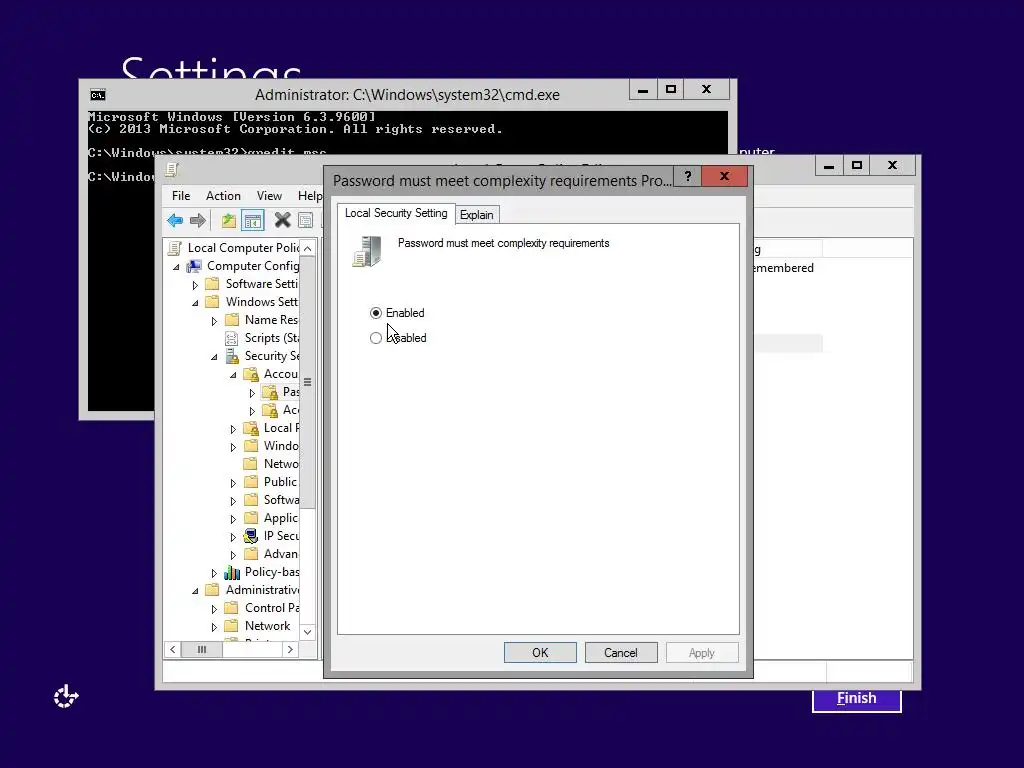Click the grey Forward arrow toolbar icon

[x=198, y=221]
